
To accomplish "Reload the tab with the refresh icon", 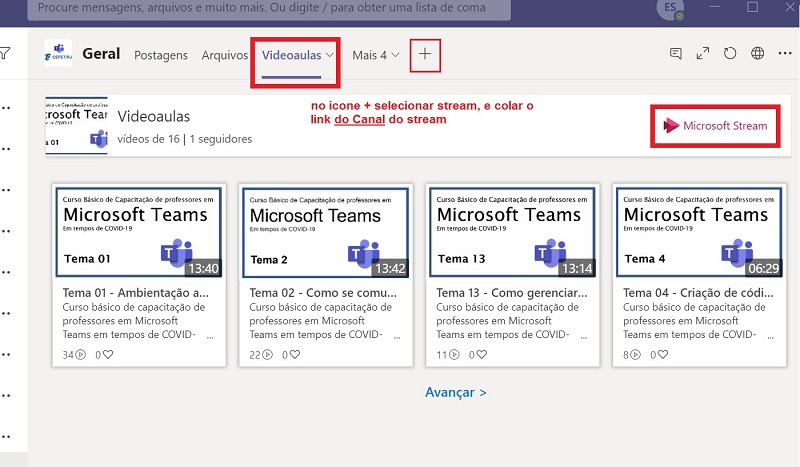I will [730, 53].
